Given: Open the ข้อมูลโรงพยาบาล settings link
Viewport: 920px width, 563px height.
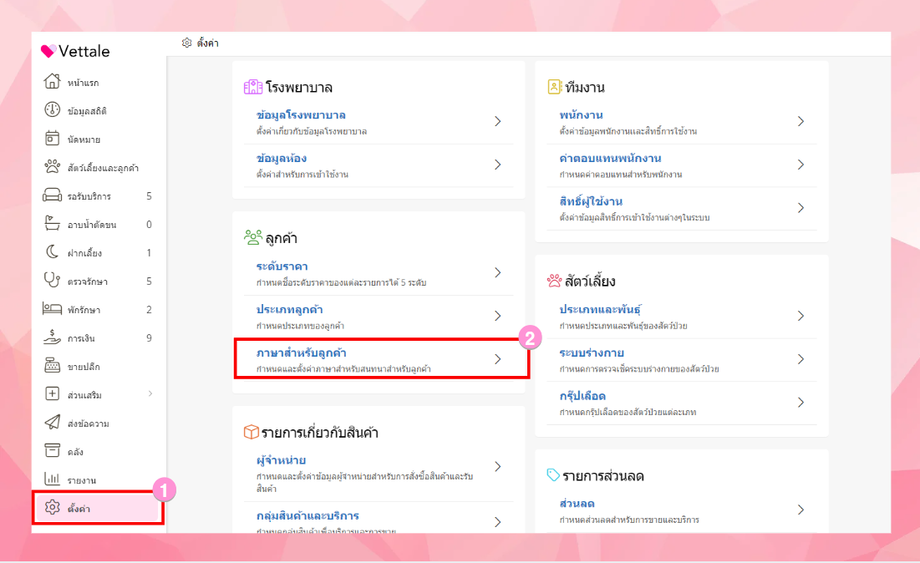Looking at the screenshot, I should click(x=301, y=115).
